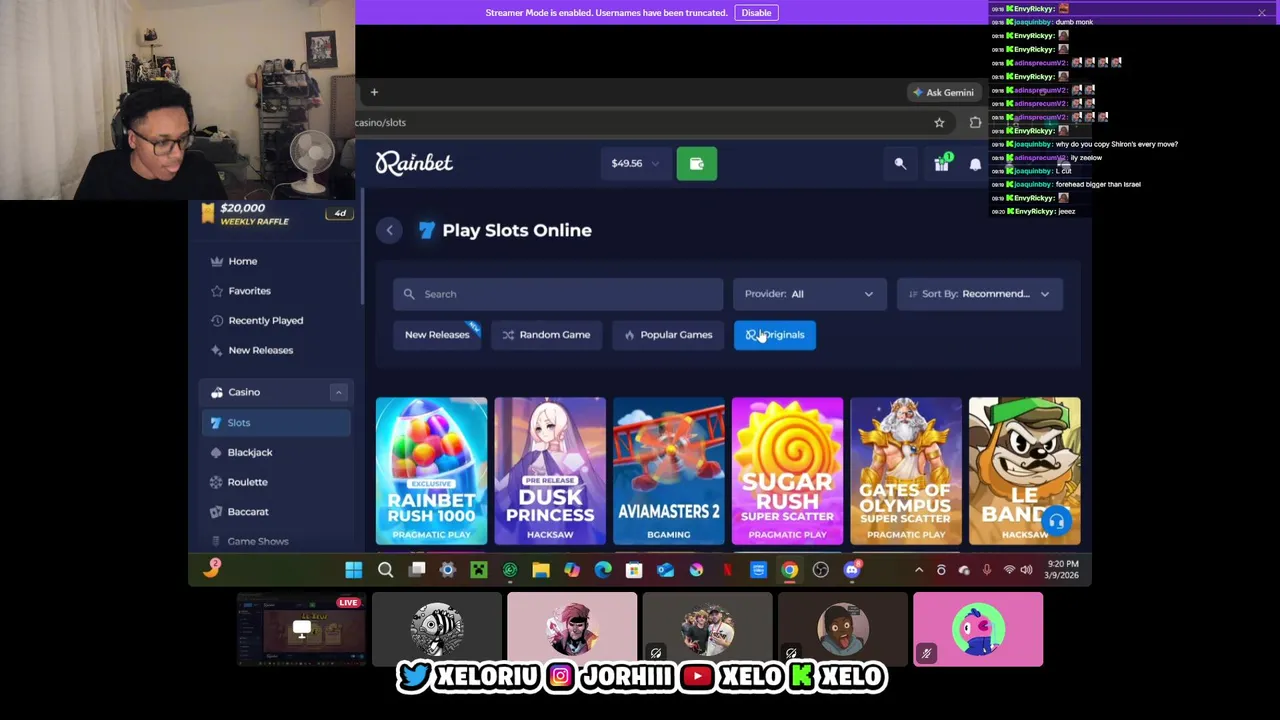Open Netflix from the taskbar
This screenshot has height=720, width=1280.
pyautogui.click(x=727, y=570)
